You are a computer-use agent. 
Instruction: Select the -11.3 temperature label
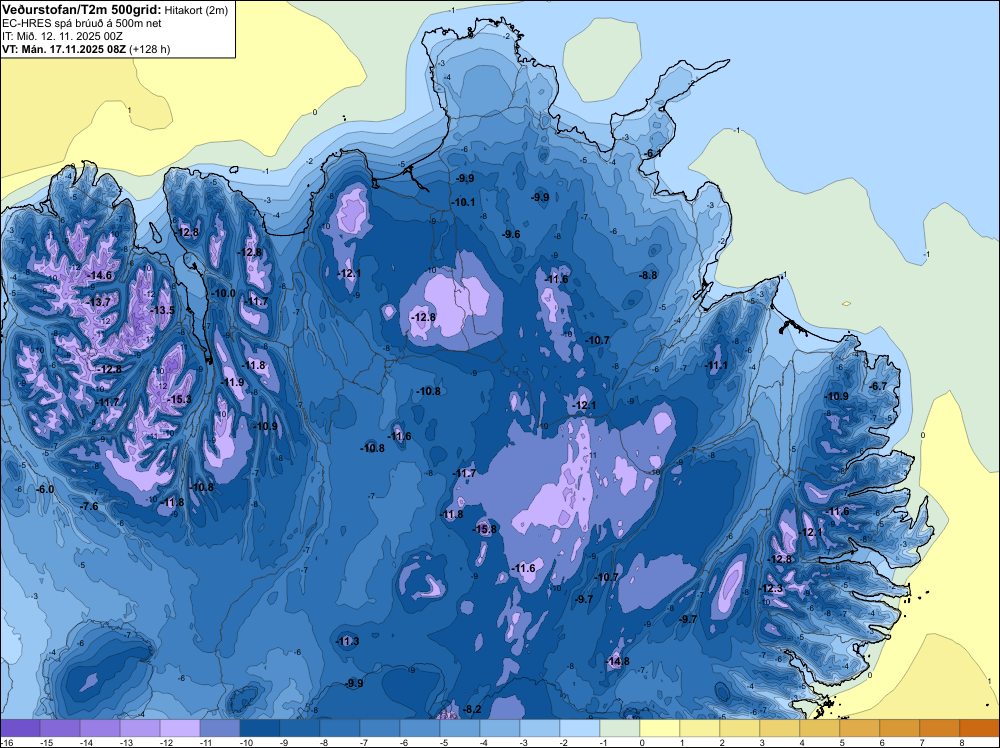347,642
